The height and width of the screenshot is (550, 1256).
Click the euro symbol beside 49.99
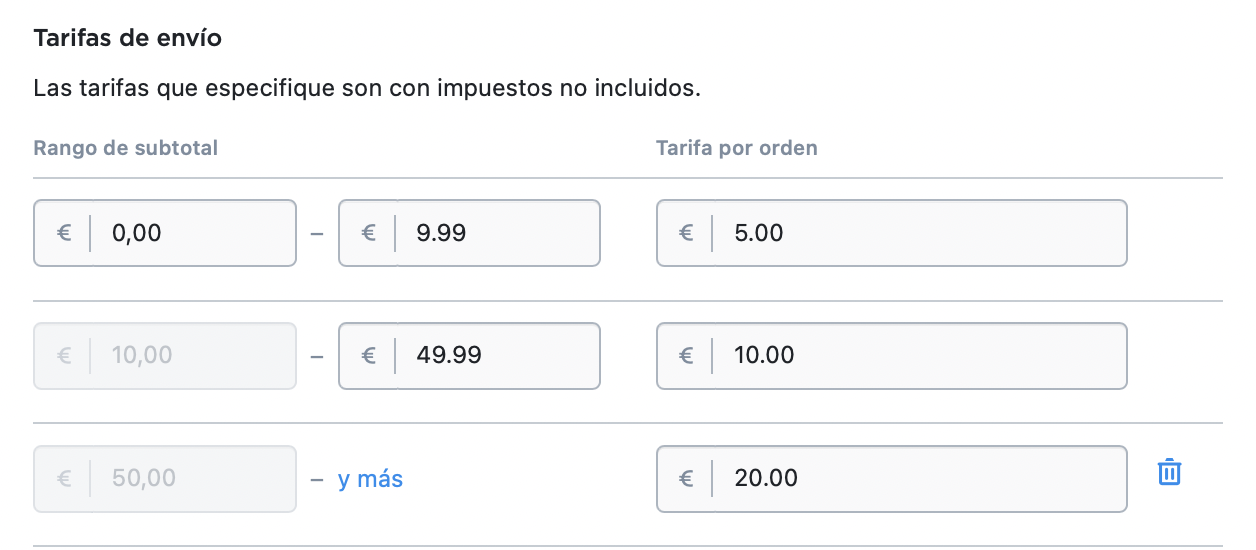[x=368, y=355]
